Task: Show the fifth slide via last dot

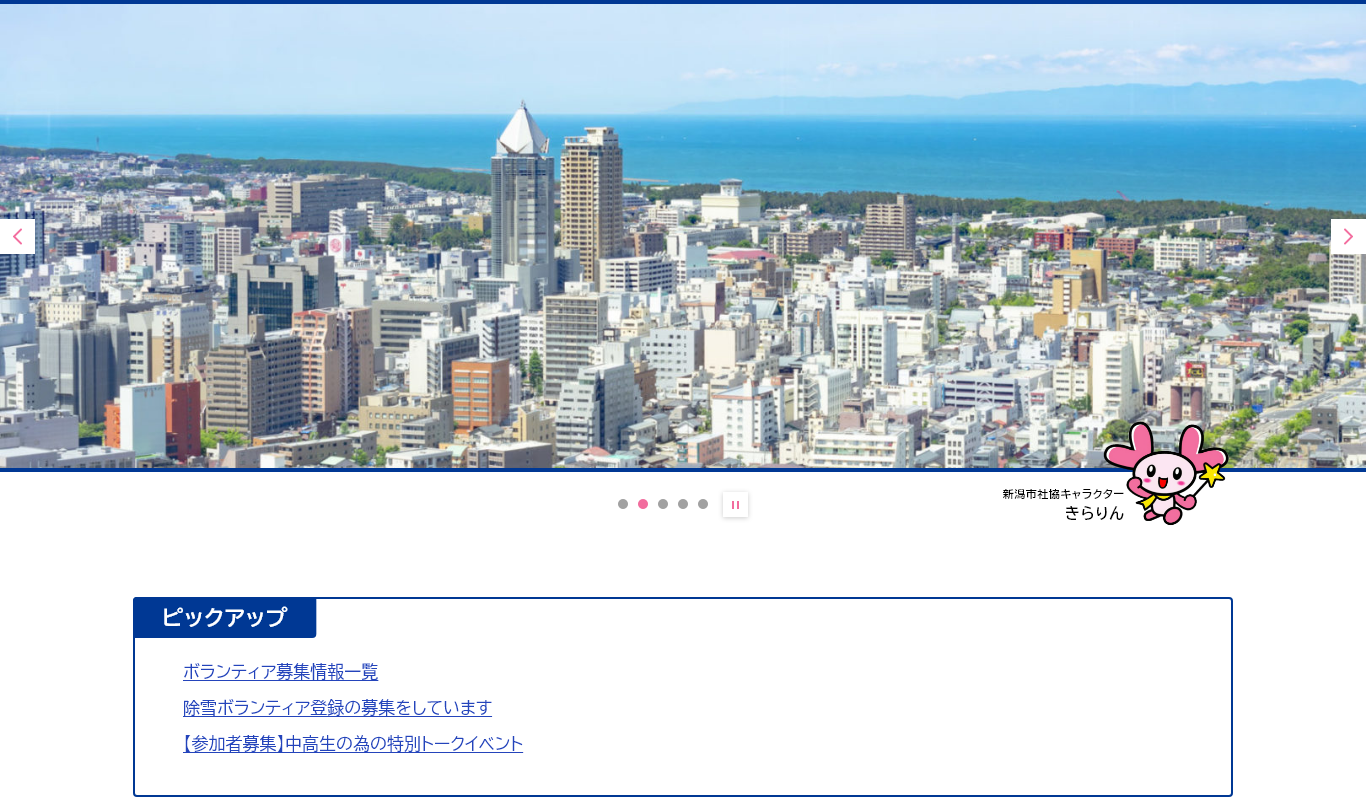Action: pyautogui.click(x=703, y=504)
